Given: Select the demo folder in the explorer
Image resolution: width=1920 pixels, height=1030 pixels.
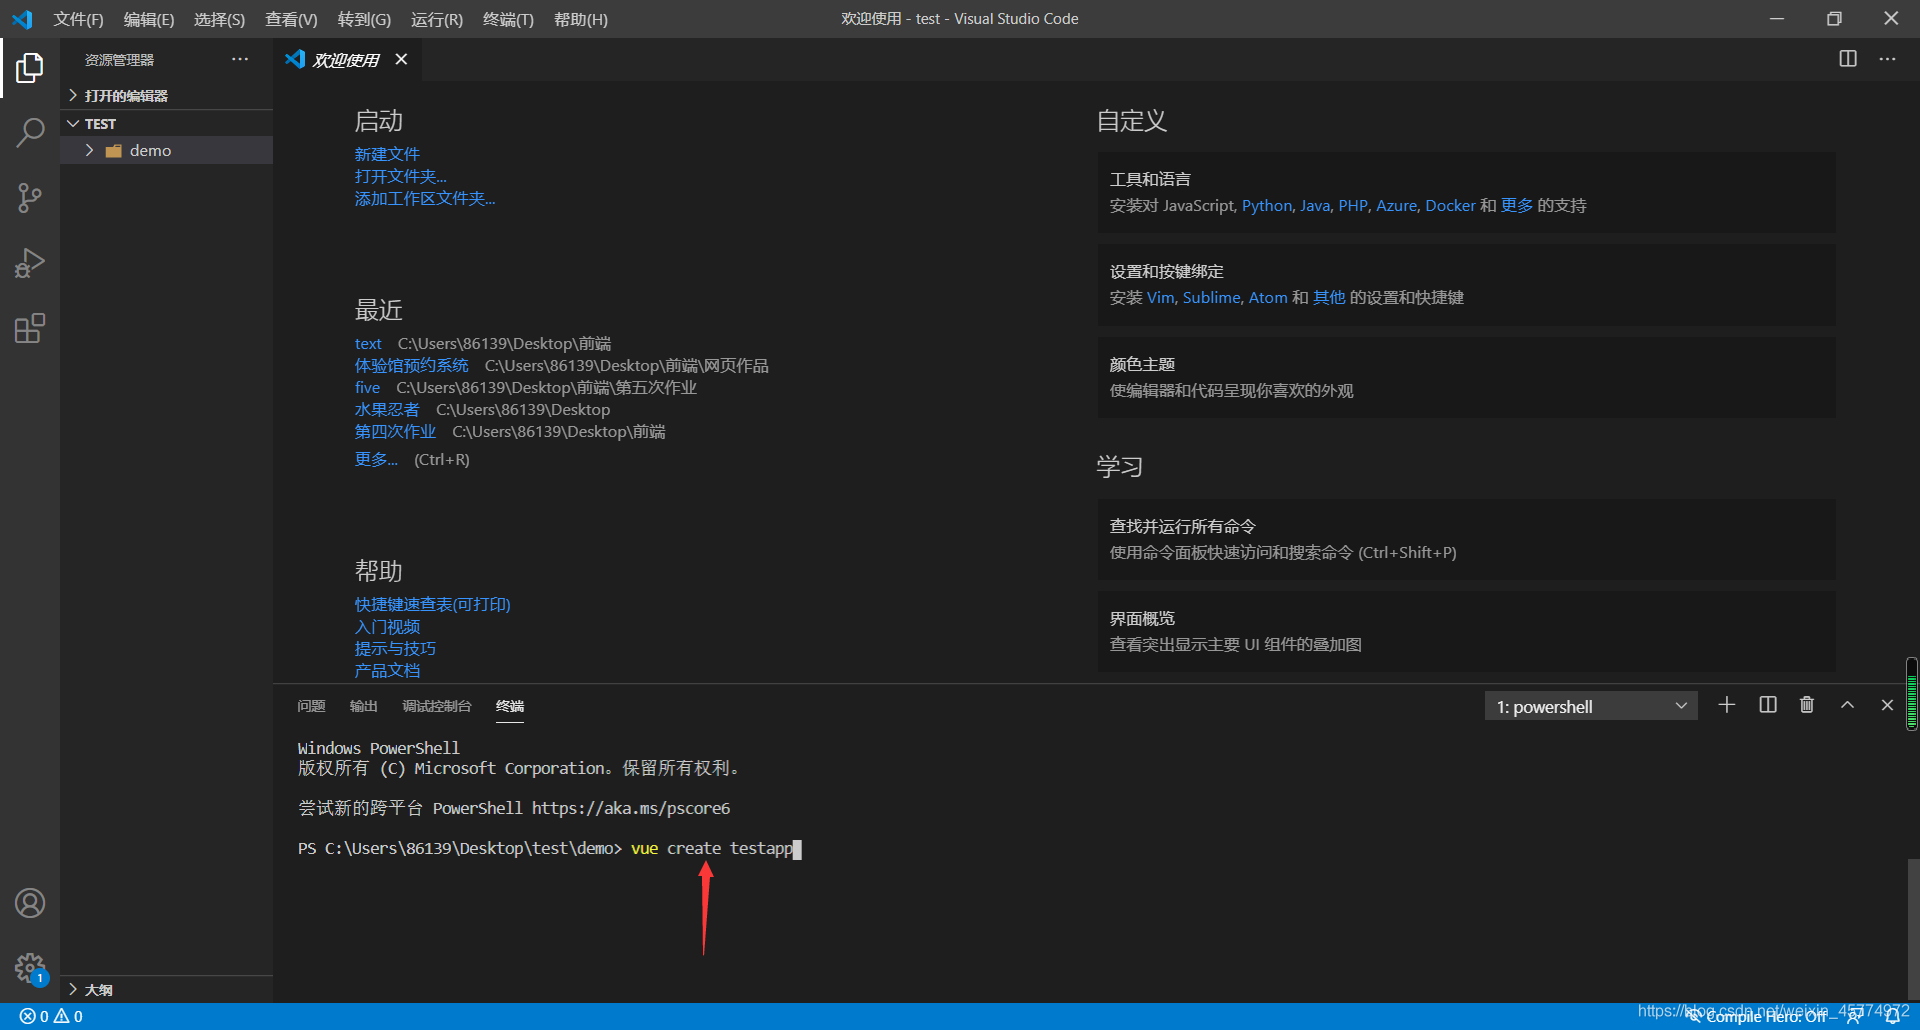Looking at the screenshot, I should 166,150.
